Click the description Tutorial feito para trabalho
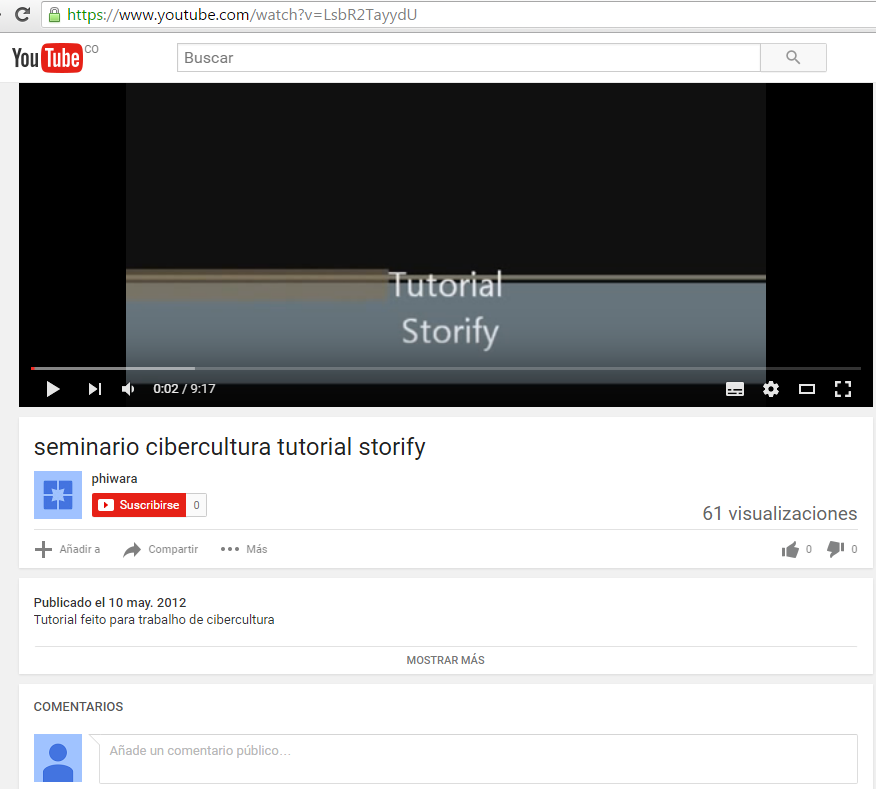This screenshot has width=876, height=789. 154,620
